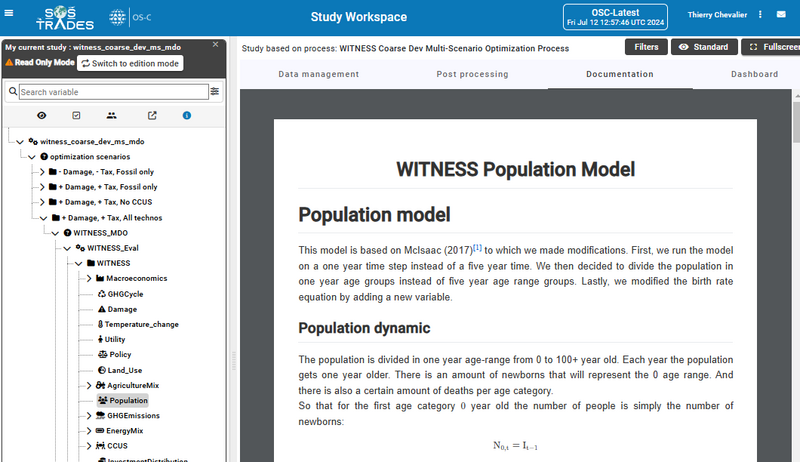
Task: Click the OS-C globe logo
Action: pos(117,17)
